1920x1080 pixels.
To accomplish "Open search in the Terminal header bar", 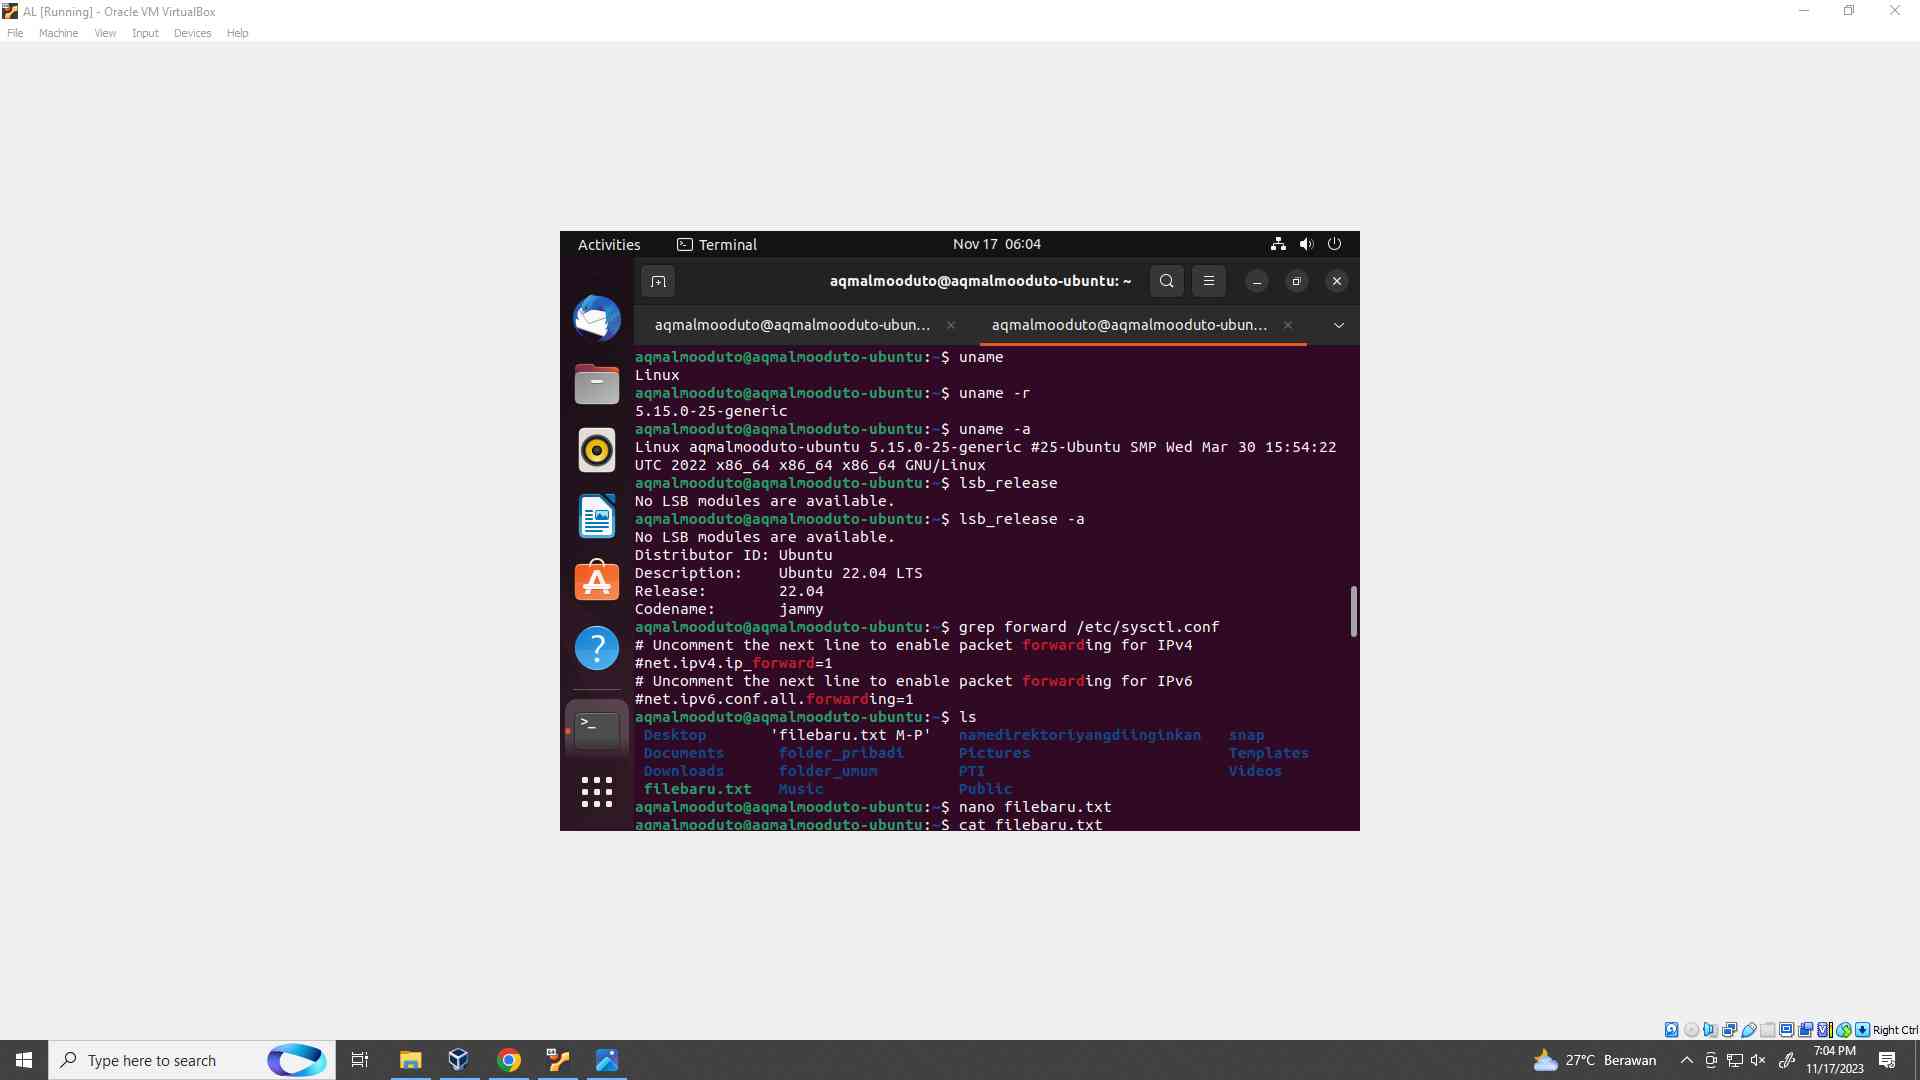I will click(x=1166, y=281).
